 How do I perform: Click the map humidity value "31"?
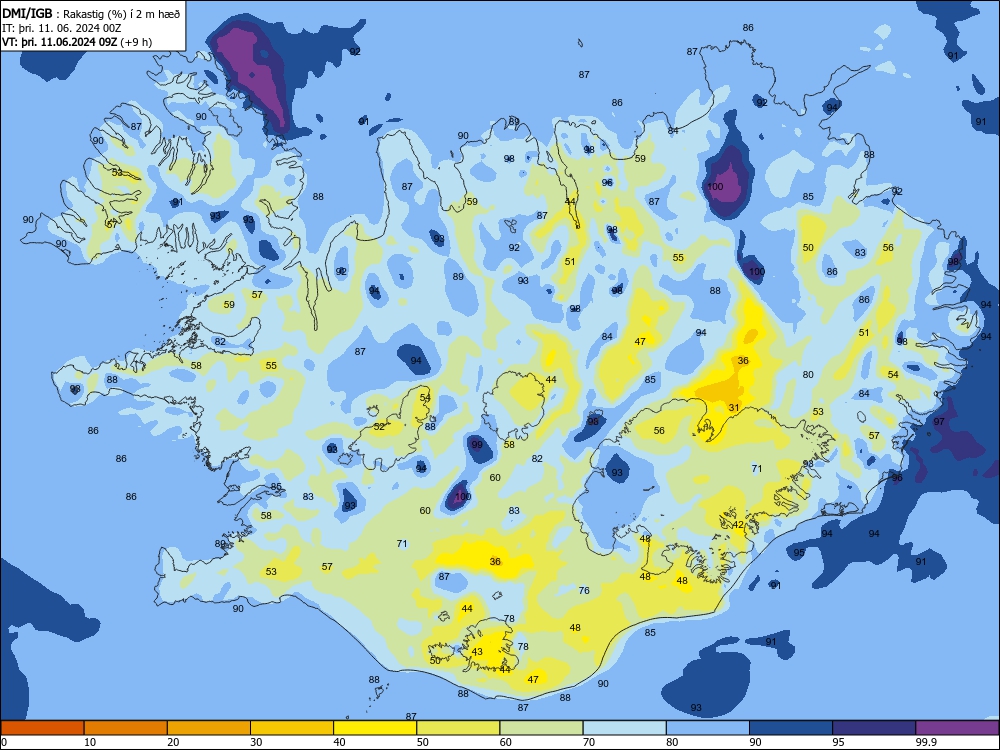click(734, 408)
